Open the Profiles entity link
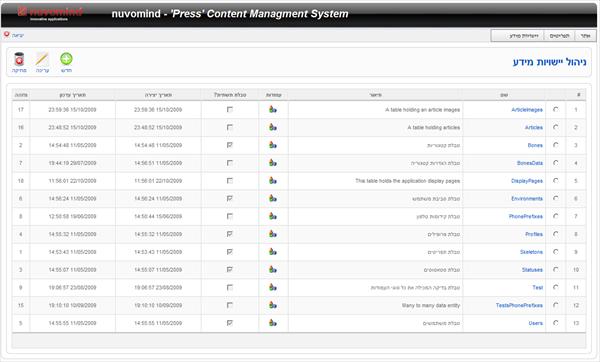600x362 pixels. pos(534,234)
